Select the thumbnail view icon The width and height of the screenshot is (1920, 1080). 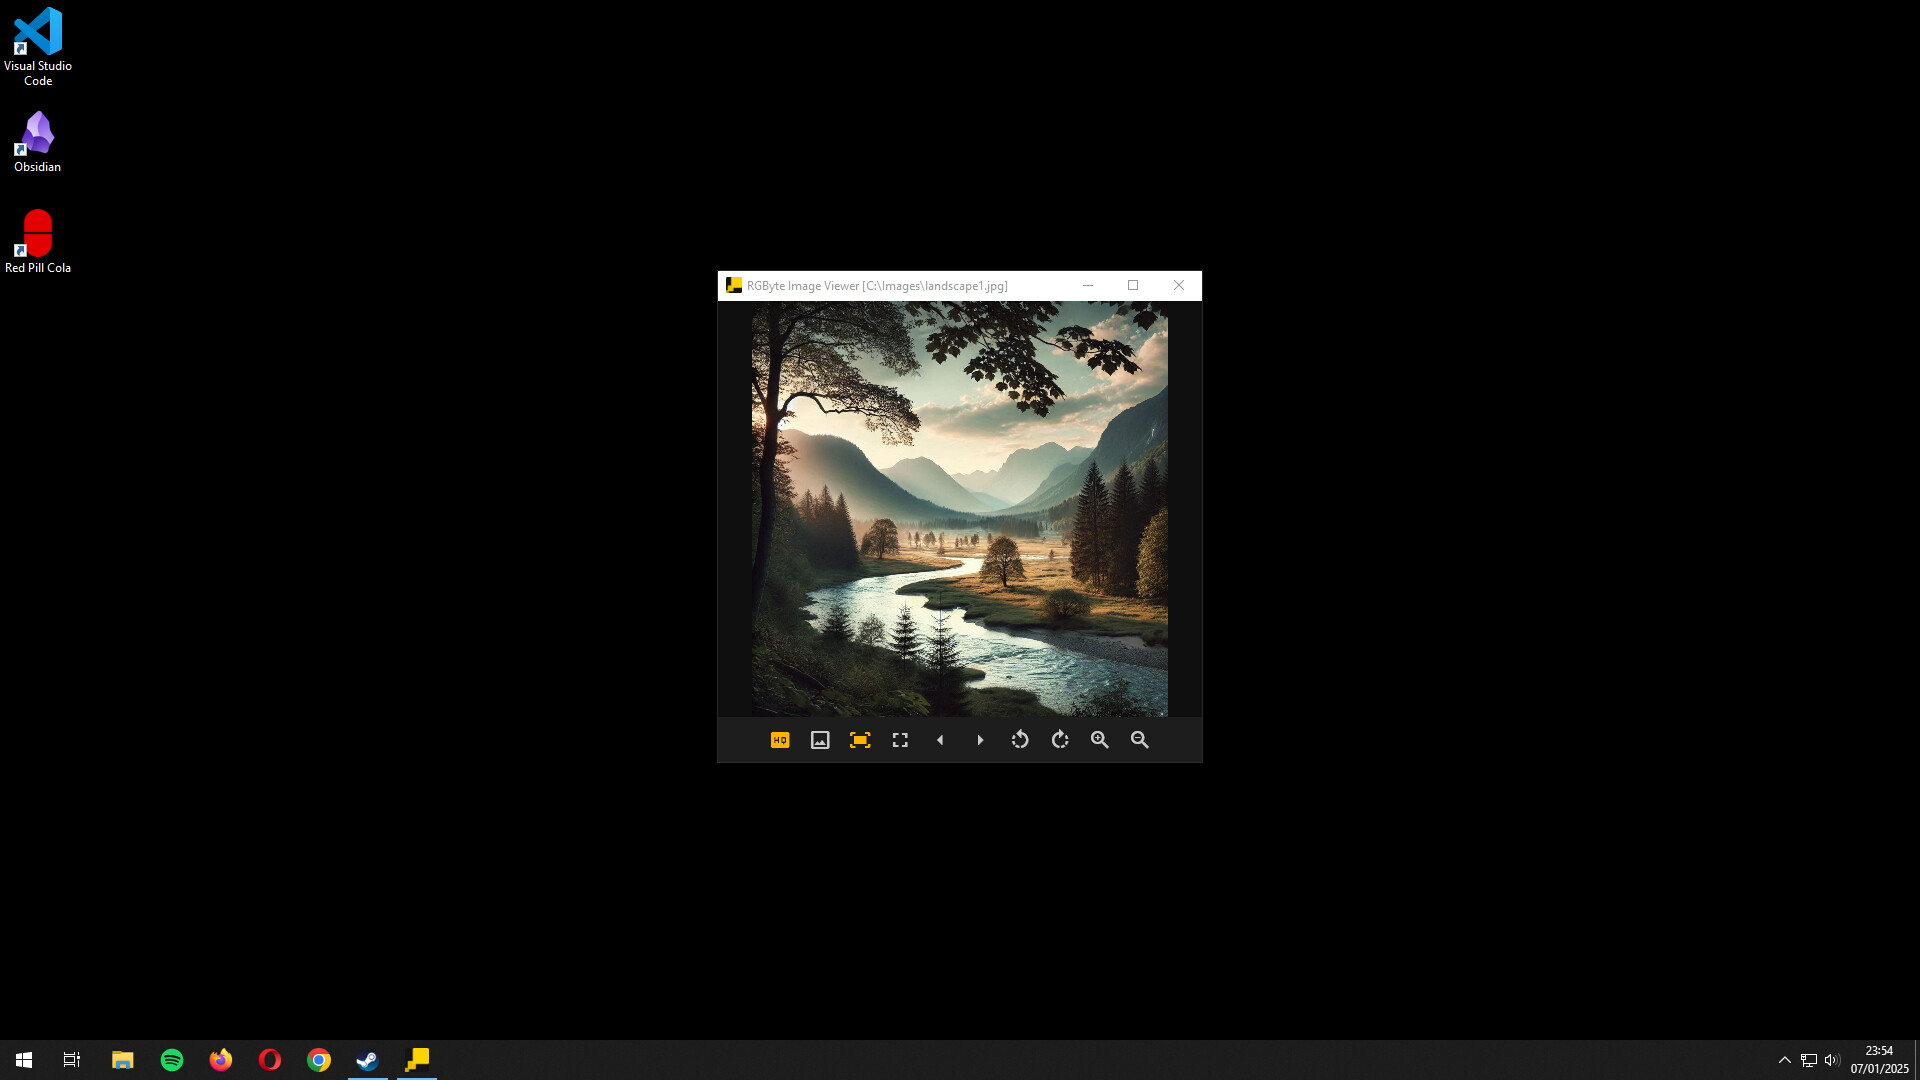pos(820,740)
